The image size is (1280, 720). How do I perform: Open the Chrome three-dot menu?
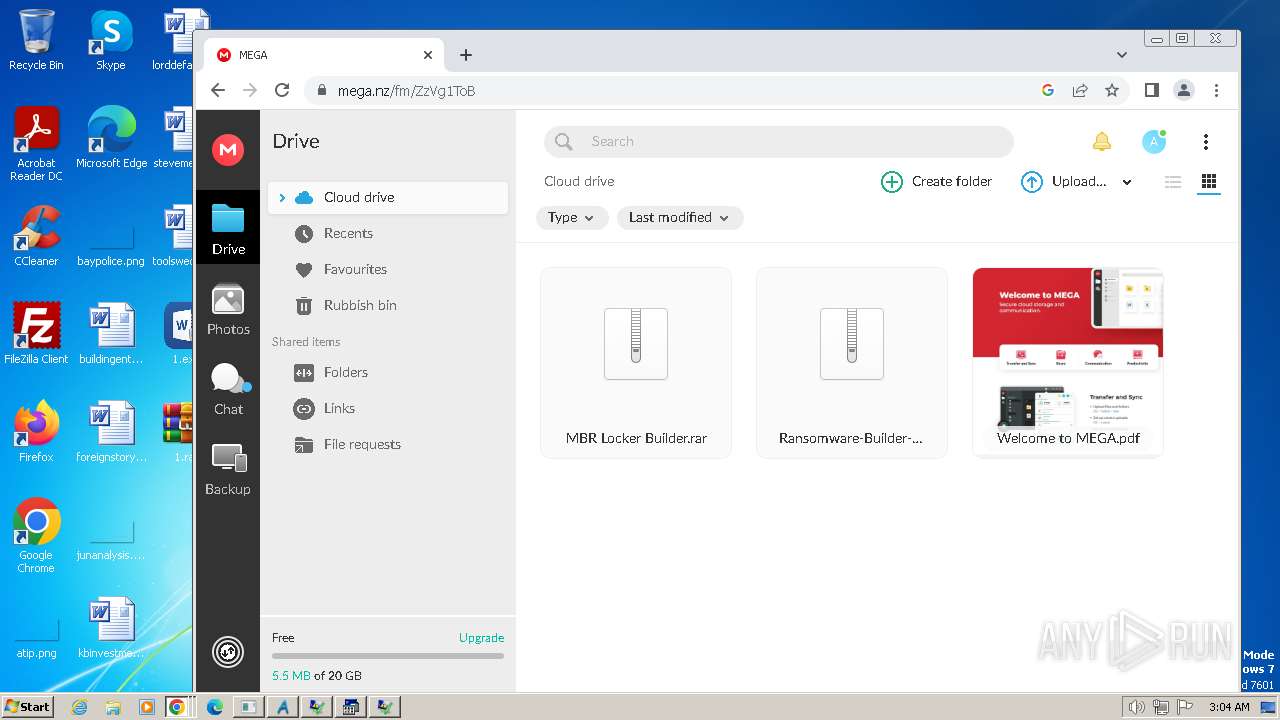[x=1216, y=90]
